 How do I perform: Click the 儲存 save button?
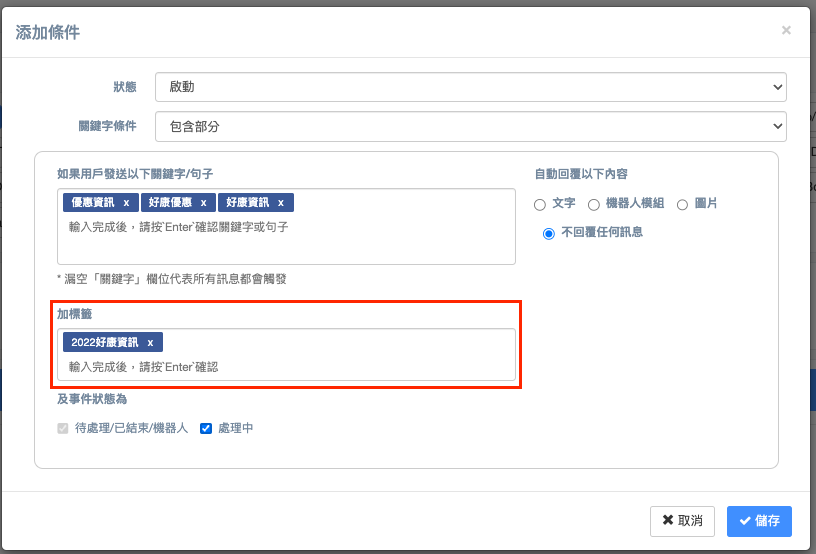[759, 521]
